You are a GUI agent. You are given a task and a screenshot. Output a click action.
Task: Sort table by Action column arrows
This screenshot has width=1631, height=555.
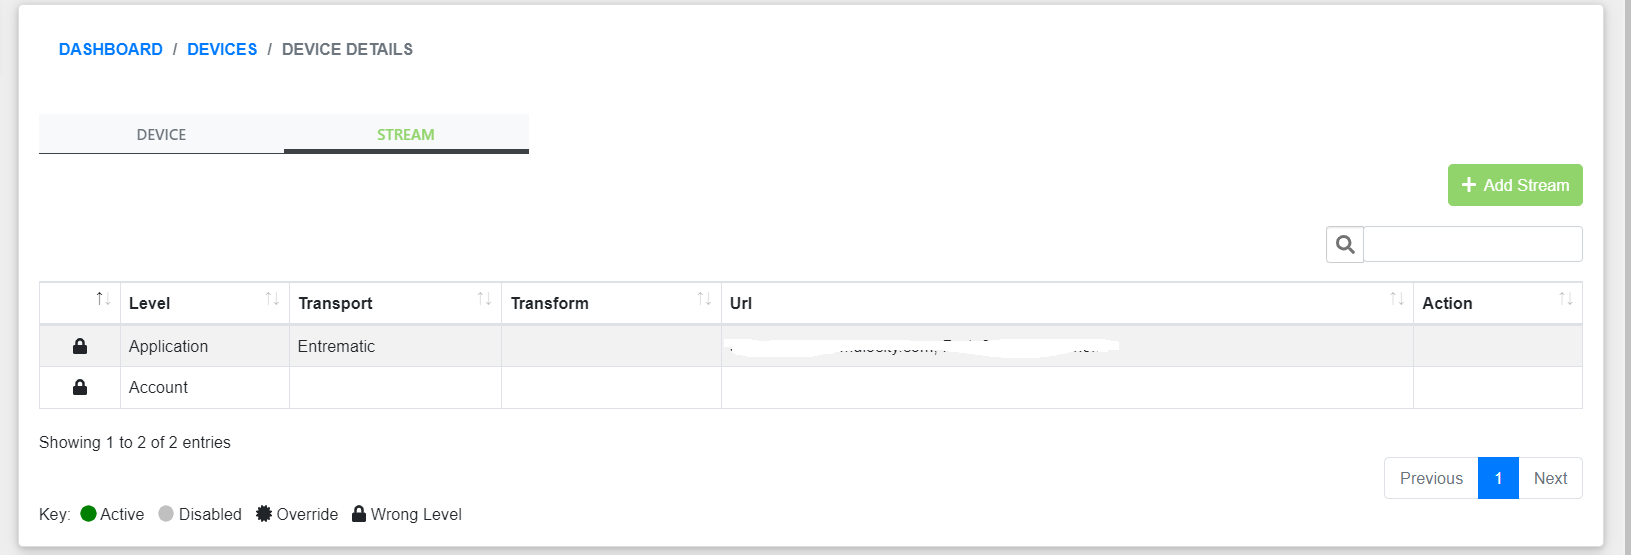1566,299
